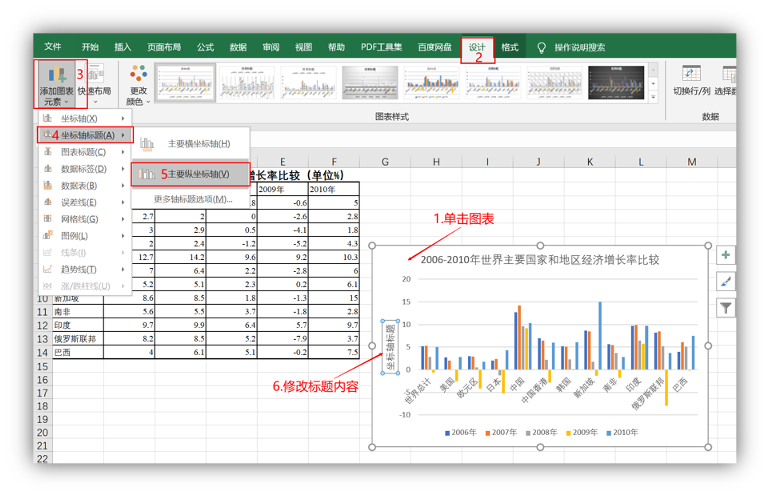Image resolution: width=768 pixels, height=495 pixels.
Task: Open 更多轴标题选项(M)... entry
Action: click(192, 199)
